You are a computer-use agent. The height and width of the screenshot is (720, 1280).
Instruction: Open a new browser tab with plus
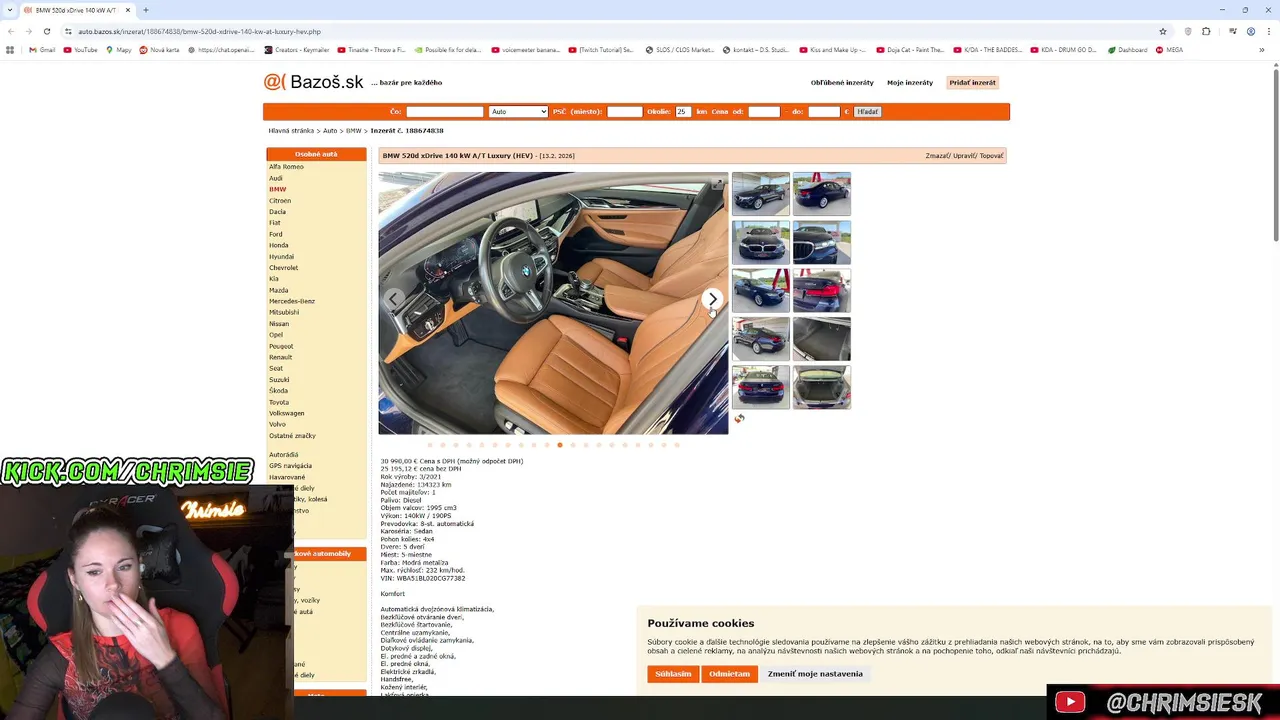pos(146,10)
